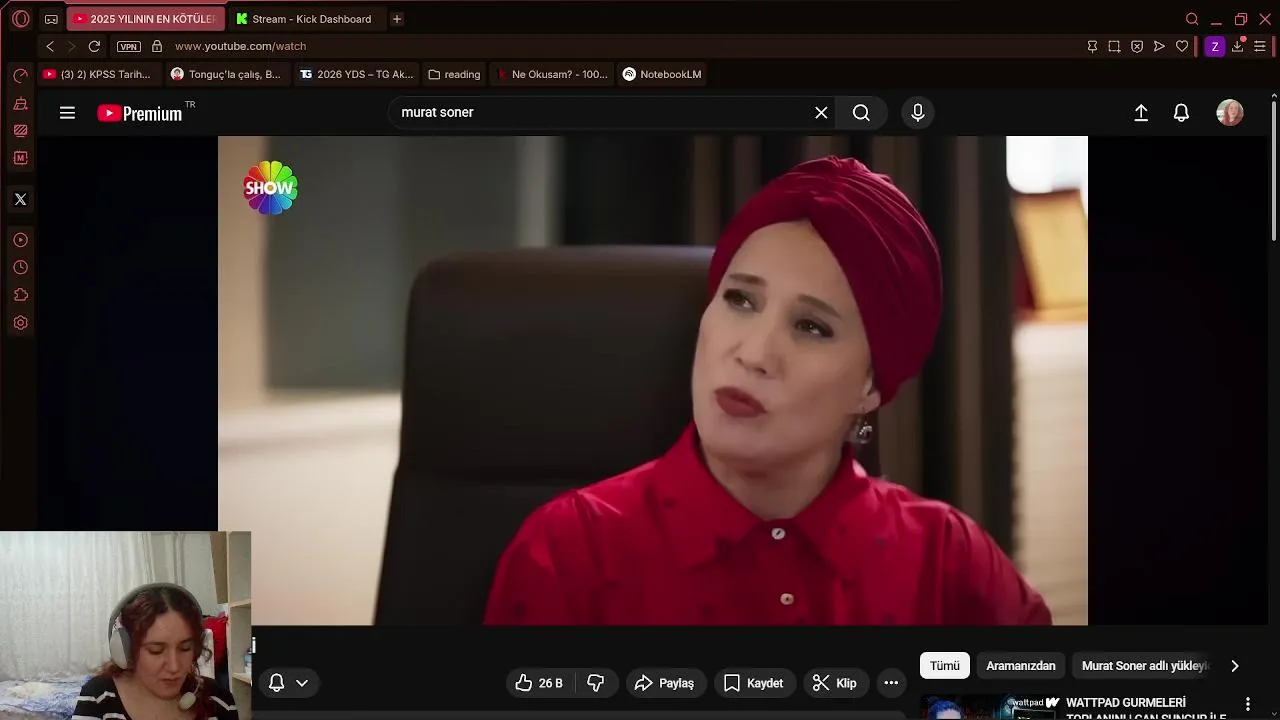
Task: Create a clip with Klip button
Action: pyautogui.click(x=835, y=683)
